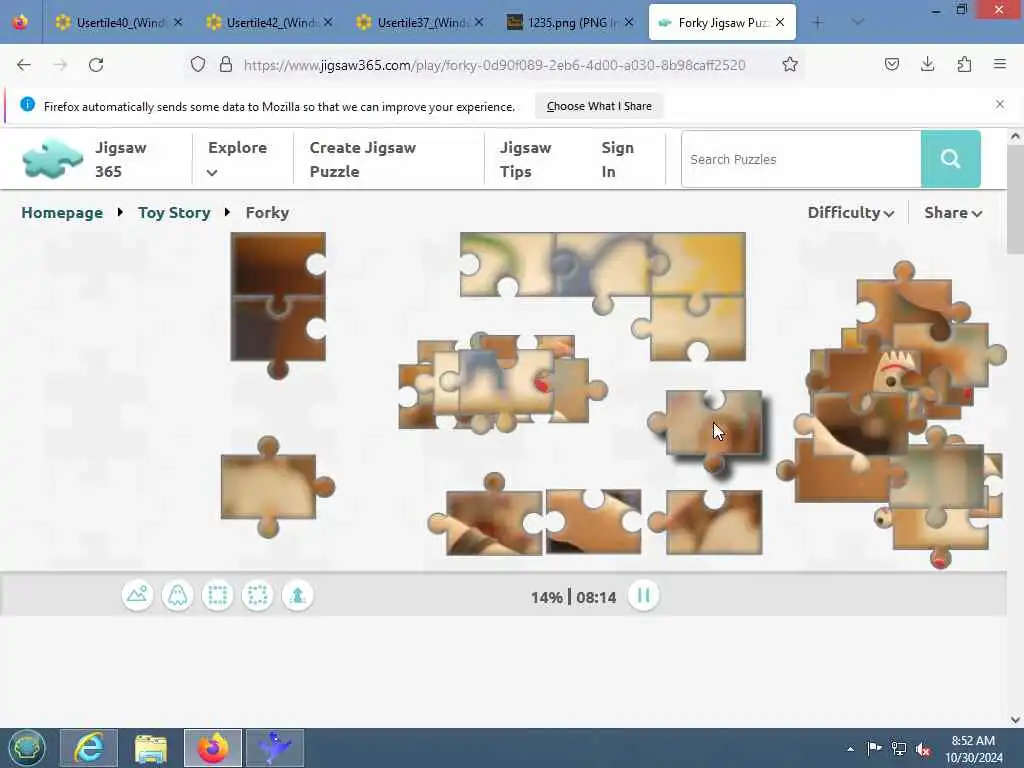Click the blue bird app taskbar icon
Image resolution: width=1024 pixels, height=768 pixels.
275,748
